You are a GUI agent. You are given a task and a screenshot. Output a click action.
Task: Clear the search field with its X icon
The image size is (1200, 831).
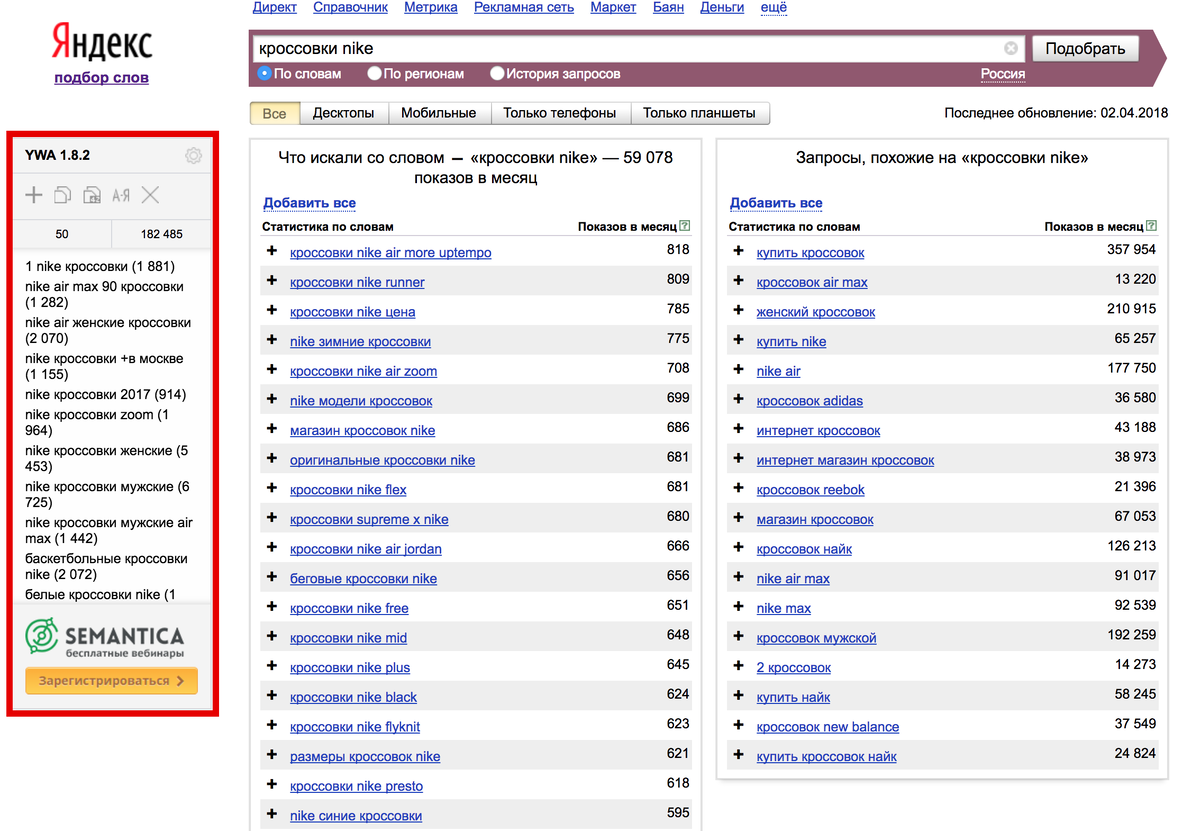click(1011, 48)
